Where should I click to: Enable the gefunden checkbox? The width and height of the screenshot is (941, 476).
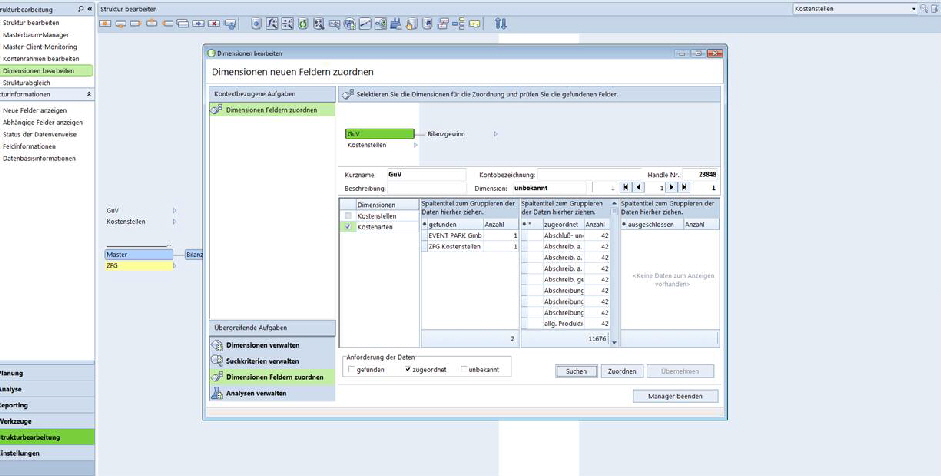pyautogui.click(x=352, y=370)
